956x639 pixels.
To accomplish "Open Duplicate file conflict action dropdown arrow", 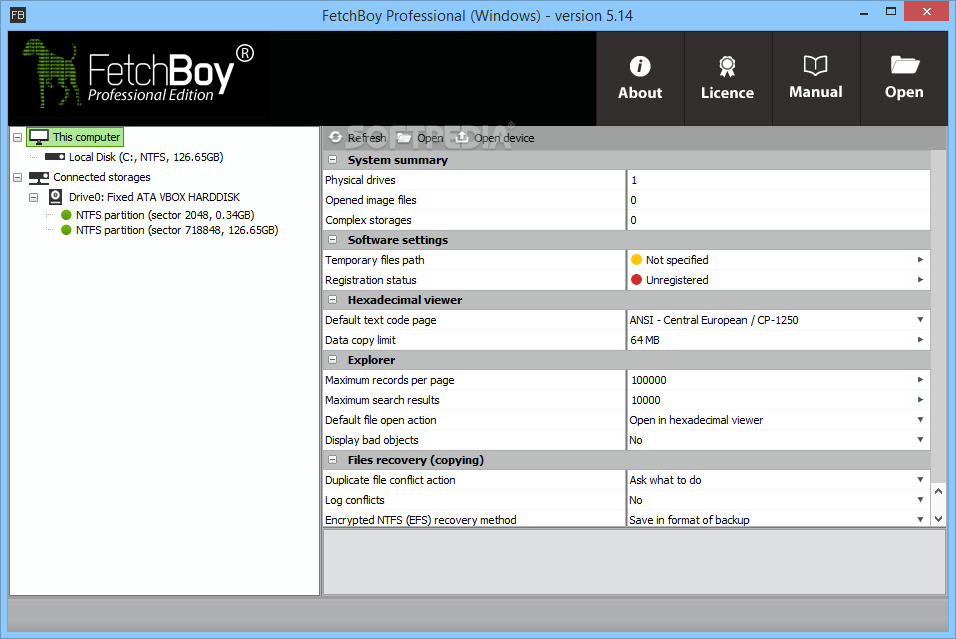I will (920, 480).
